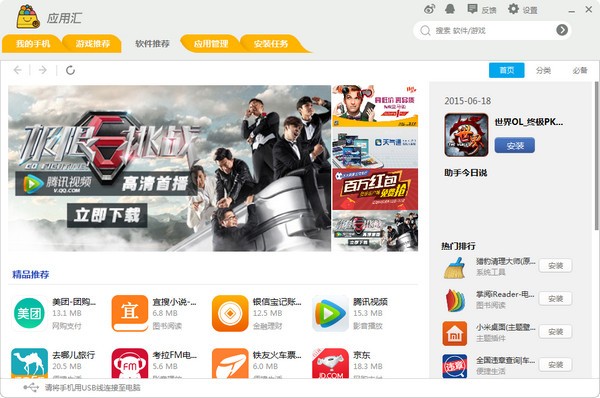Viewport: 600px width, 398px height.
Task: Switch to 我的手机 tab
Action: [33, 44]
